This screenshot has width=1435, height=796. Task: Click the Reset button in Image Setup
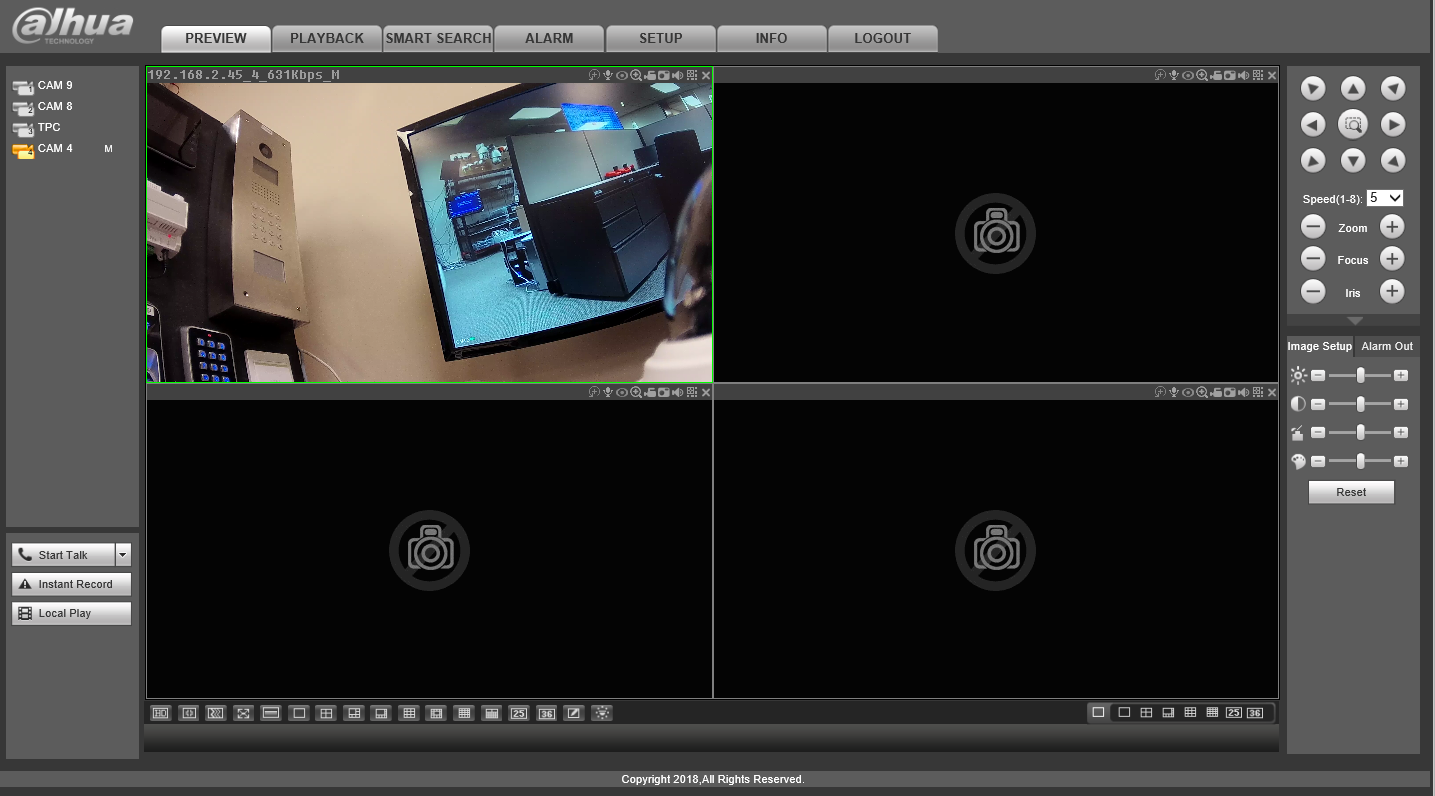1350,492
